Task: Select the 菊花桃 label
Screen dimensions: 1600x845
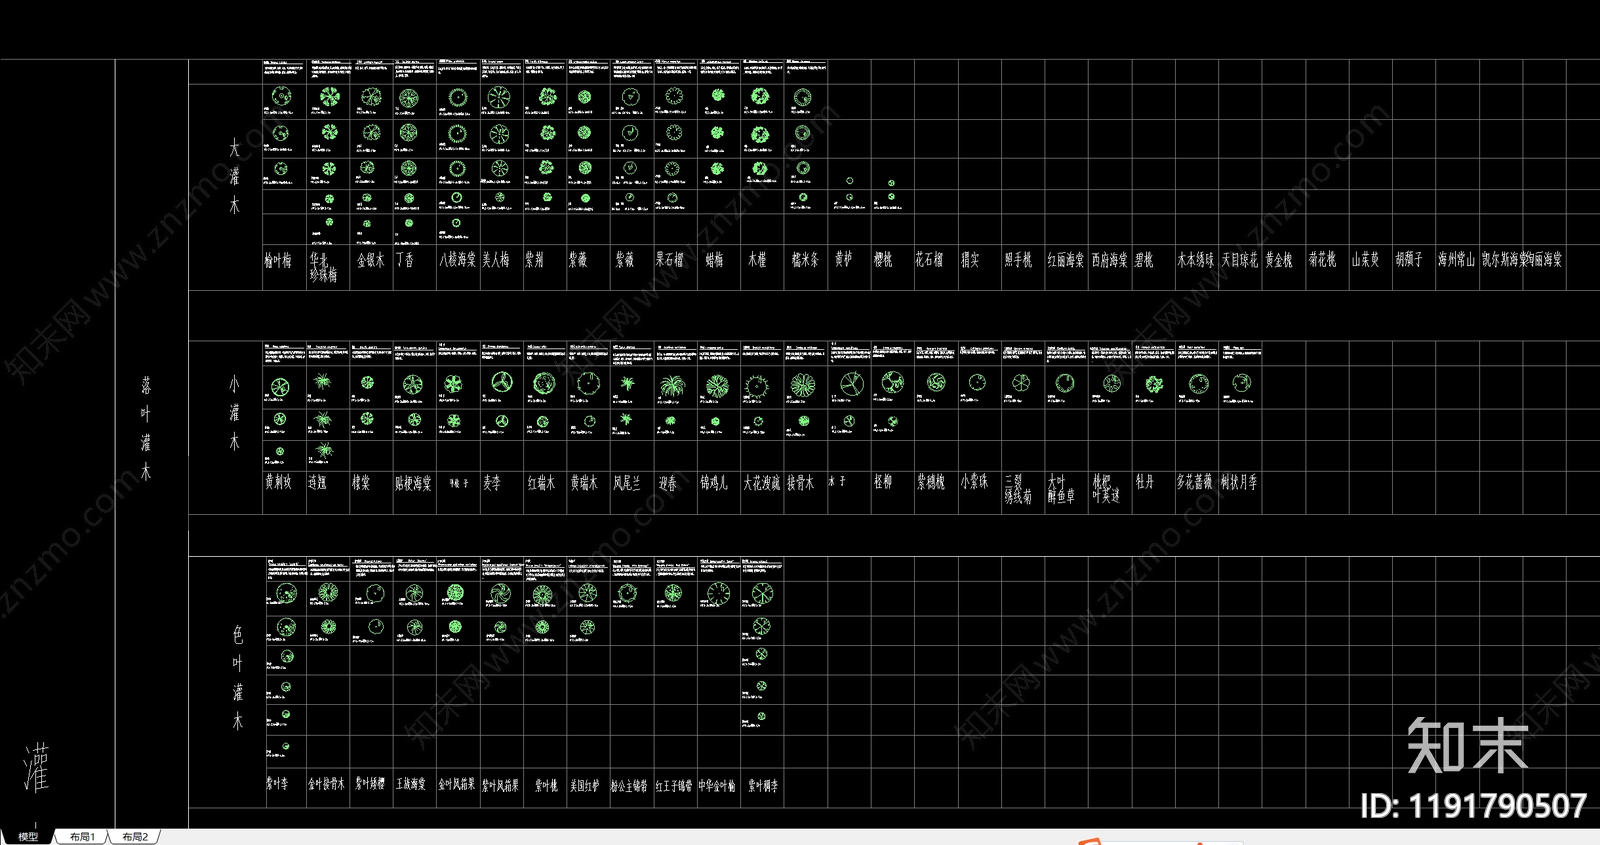Action: [1322, 260]
